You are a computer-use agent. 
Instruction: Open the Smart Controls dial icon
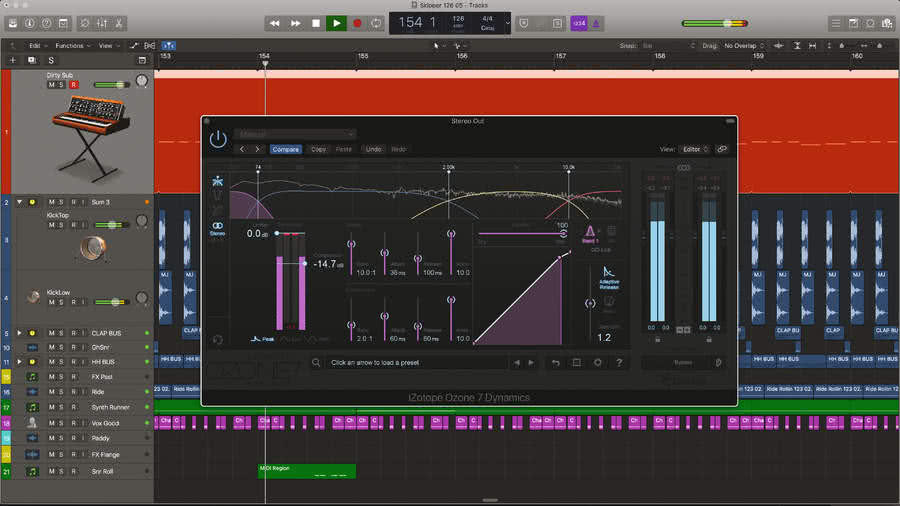84,24
